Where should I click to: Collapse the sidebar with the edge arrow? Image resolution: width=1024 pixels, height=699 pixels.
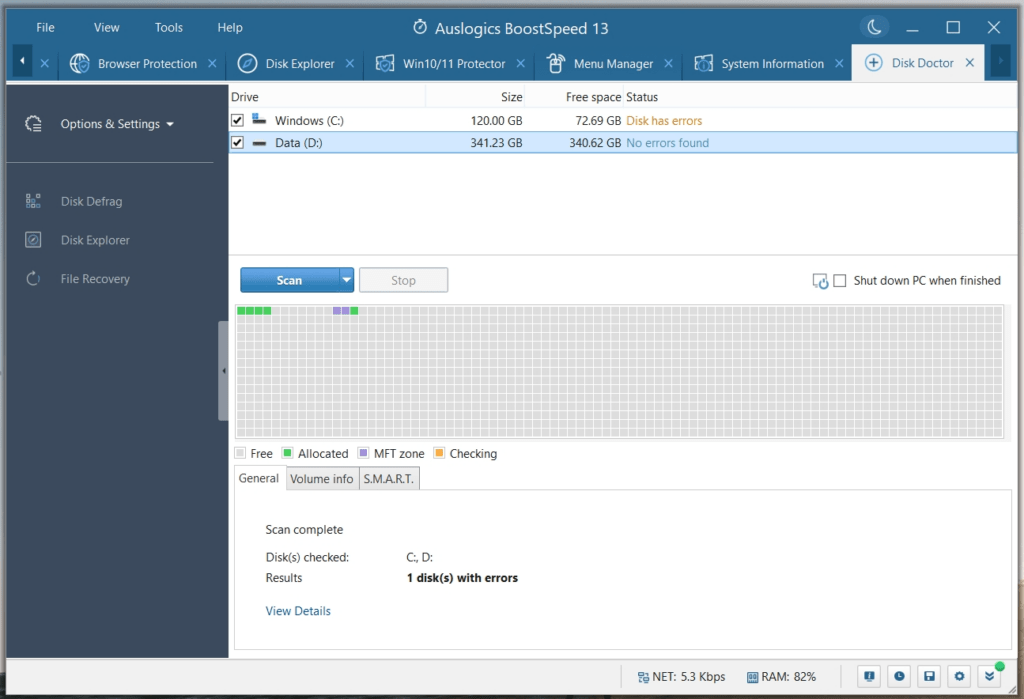(x=223, y=370)
